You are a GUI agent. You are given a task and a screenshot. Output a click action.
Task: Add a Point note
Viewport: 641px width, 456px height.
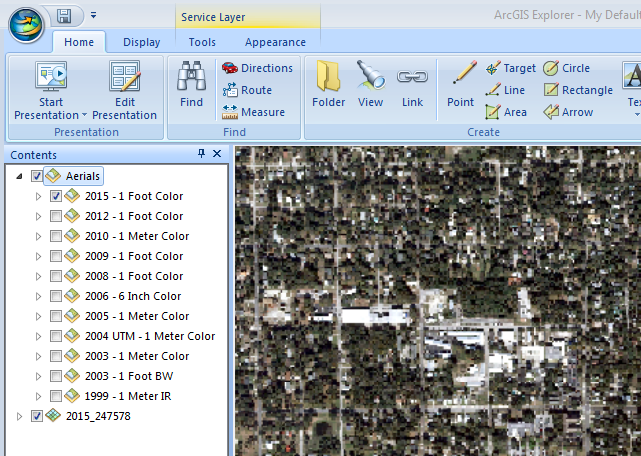[x=461, y=78]
